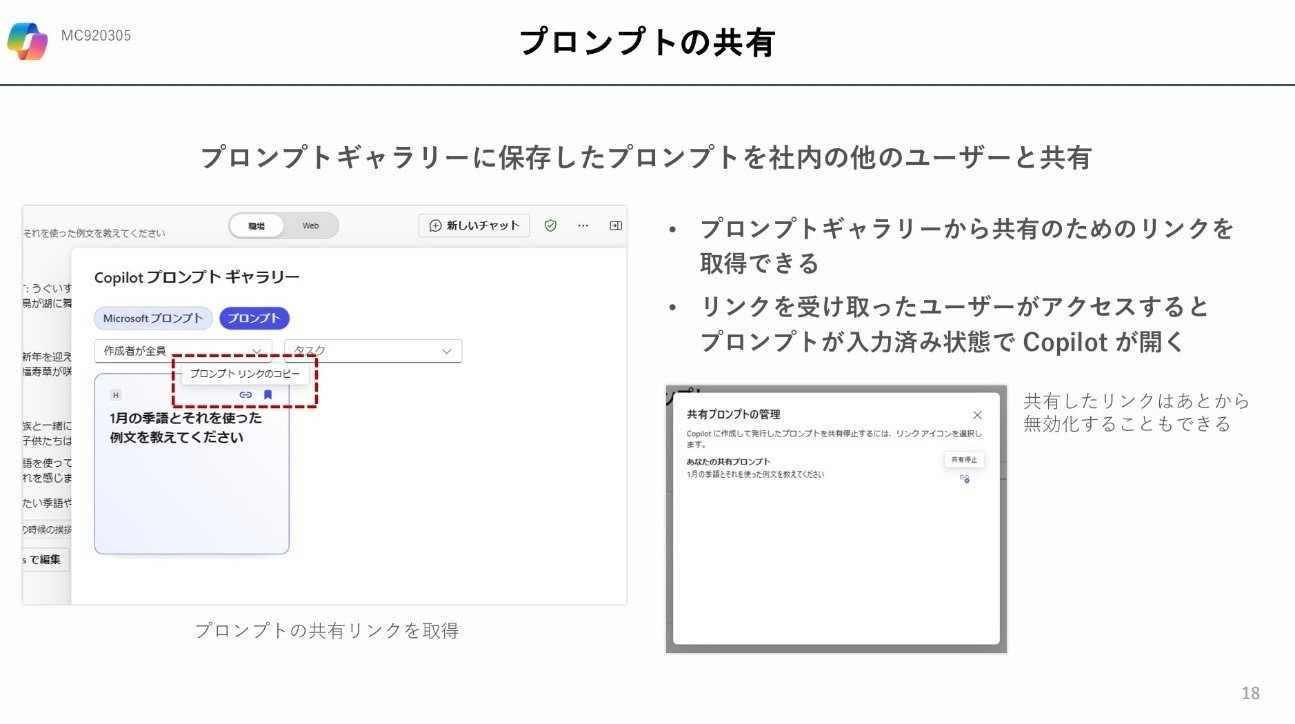Click the 共有停止 tooltip button
This screenshot has height=724, width=1295.
965,459
